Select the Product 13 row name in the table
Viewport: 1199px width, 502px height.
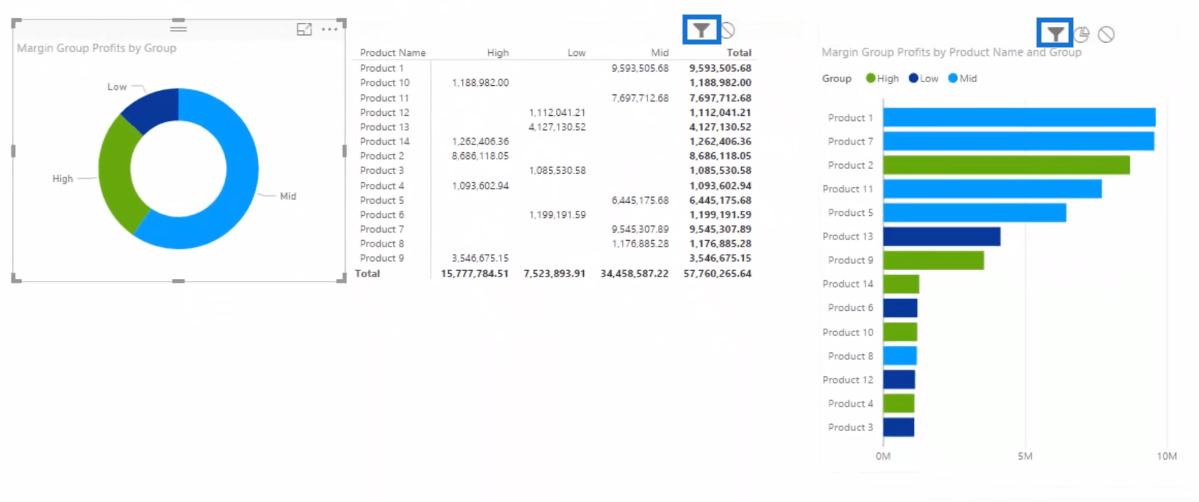(x=384, y=126)
